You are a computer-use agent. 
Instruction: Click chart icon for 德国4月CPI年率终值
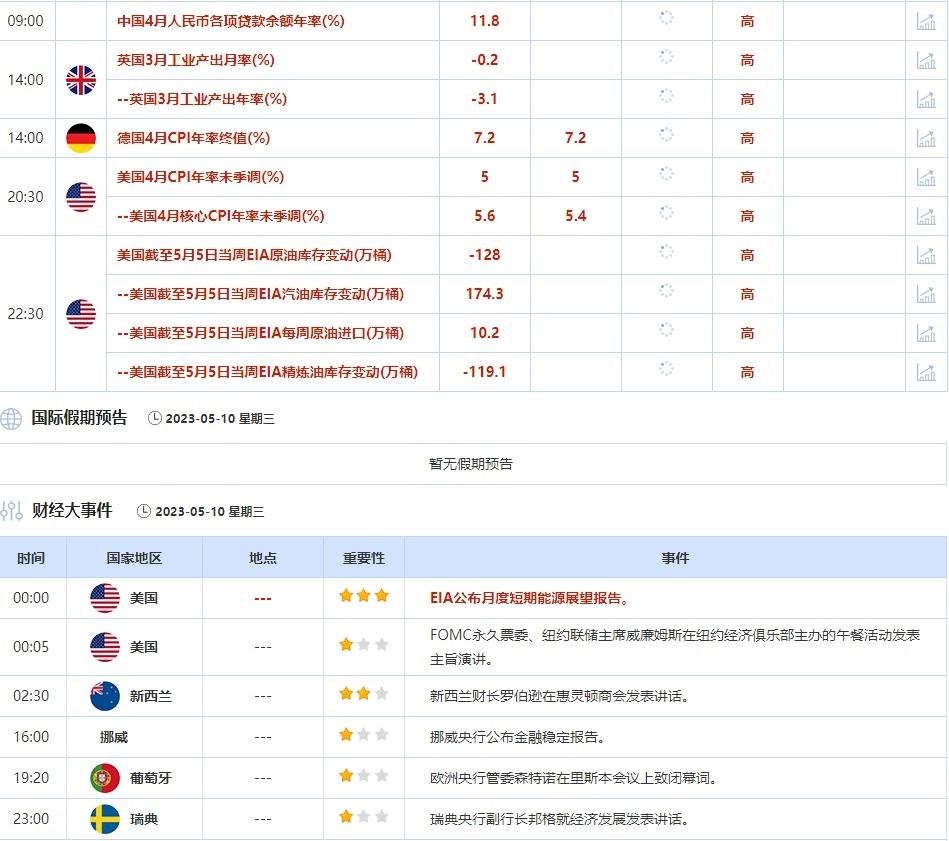coord(926,138)
